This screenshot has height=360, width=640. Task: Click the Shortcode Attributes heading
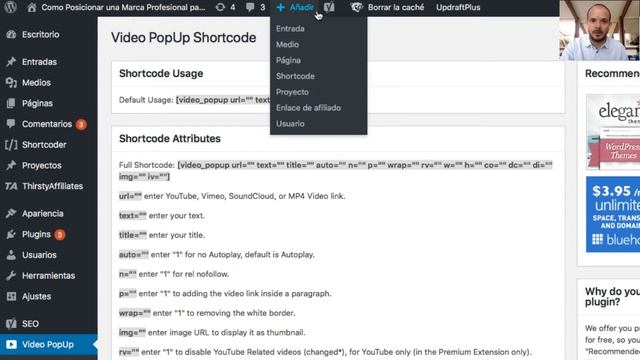coord(170,138)
